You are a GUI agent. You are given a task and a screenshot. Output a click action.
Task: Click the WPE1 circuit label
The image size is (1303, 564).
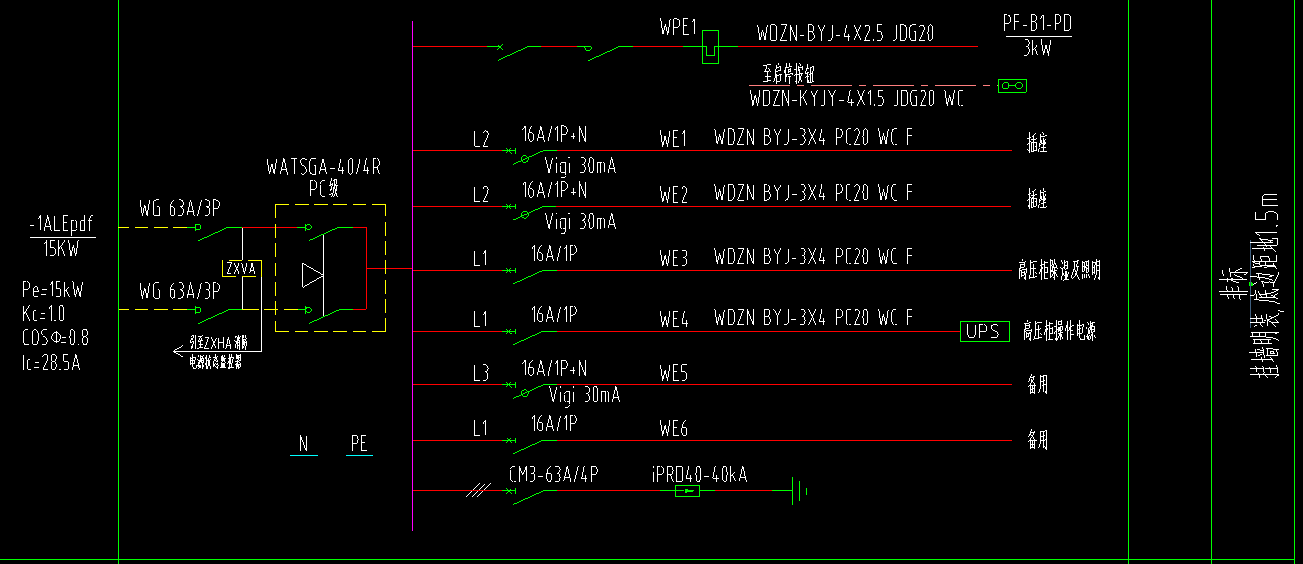point(677,27)
